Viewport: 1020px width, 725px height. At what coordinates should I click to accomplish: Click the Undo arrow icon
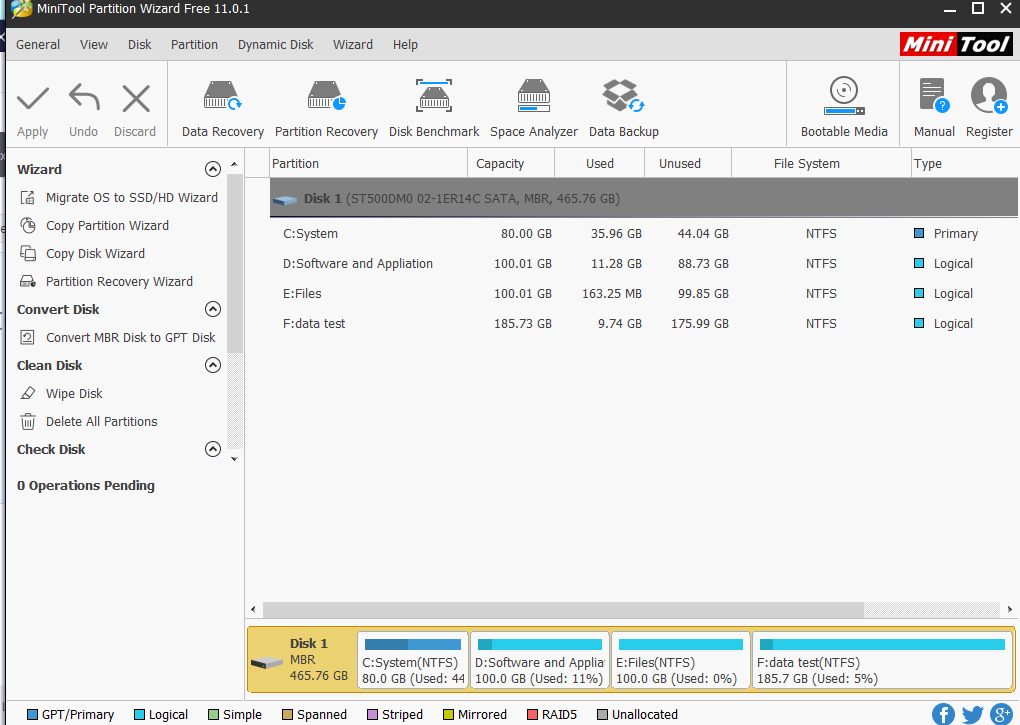[84, 98]
